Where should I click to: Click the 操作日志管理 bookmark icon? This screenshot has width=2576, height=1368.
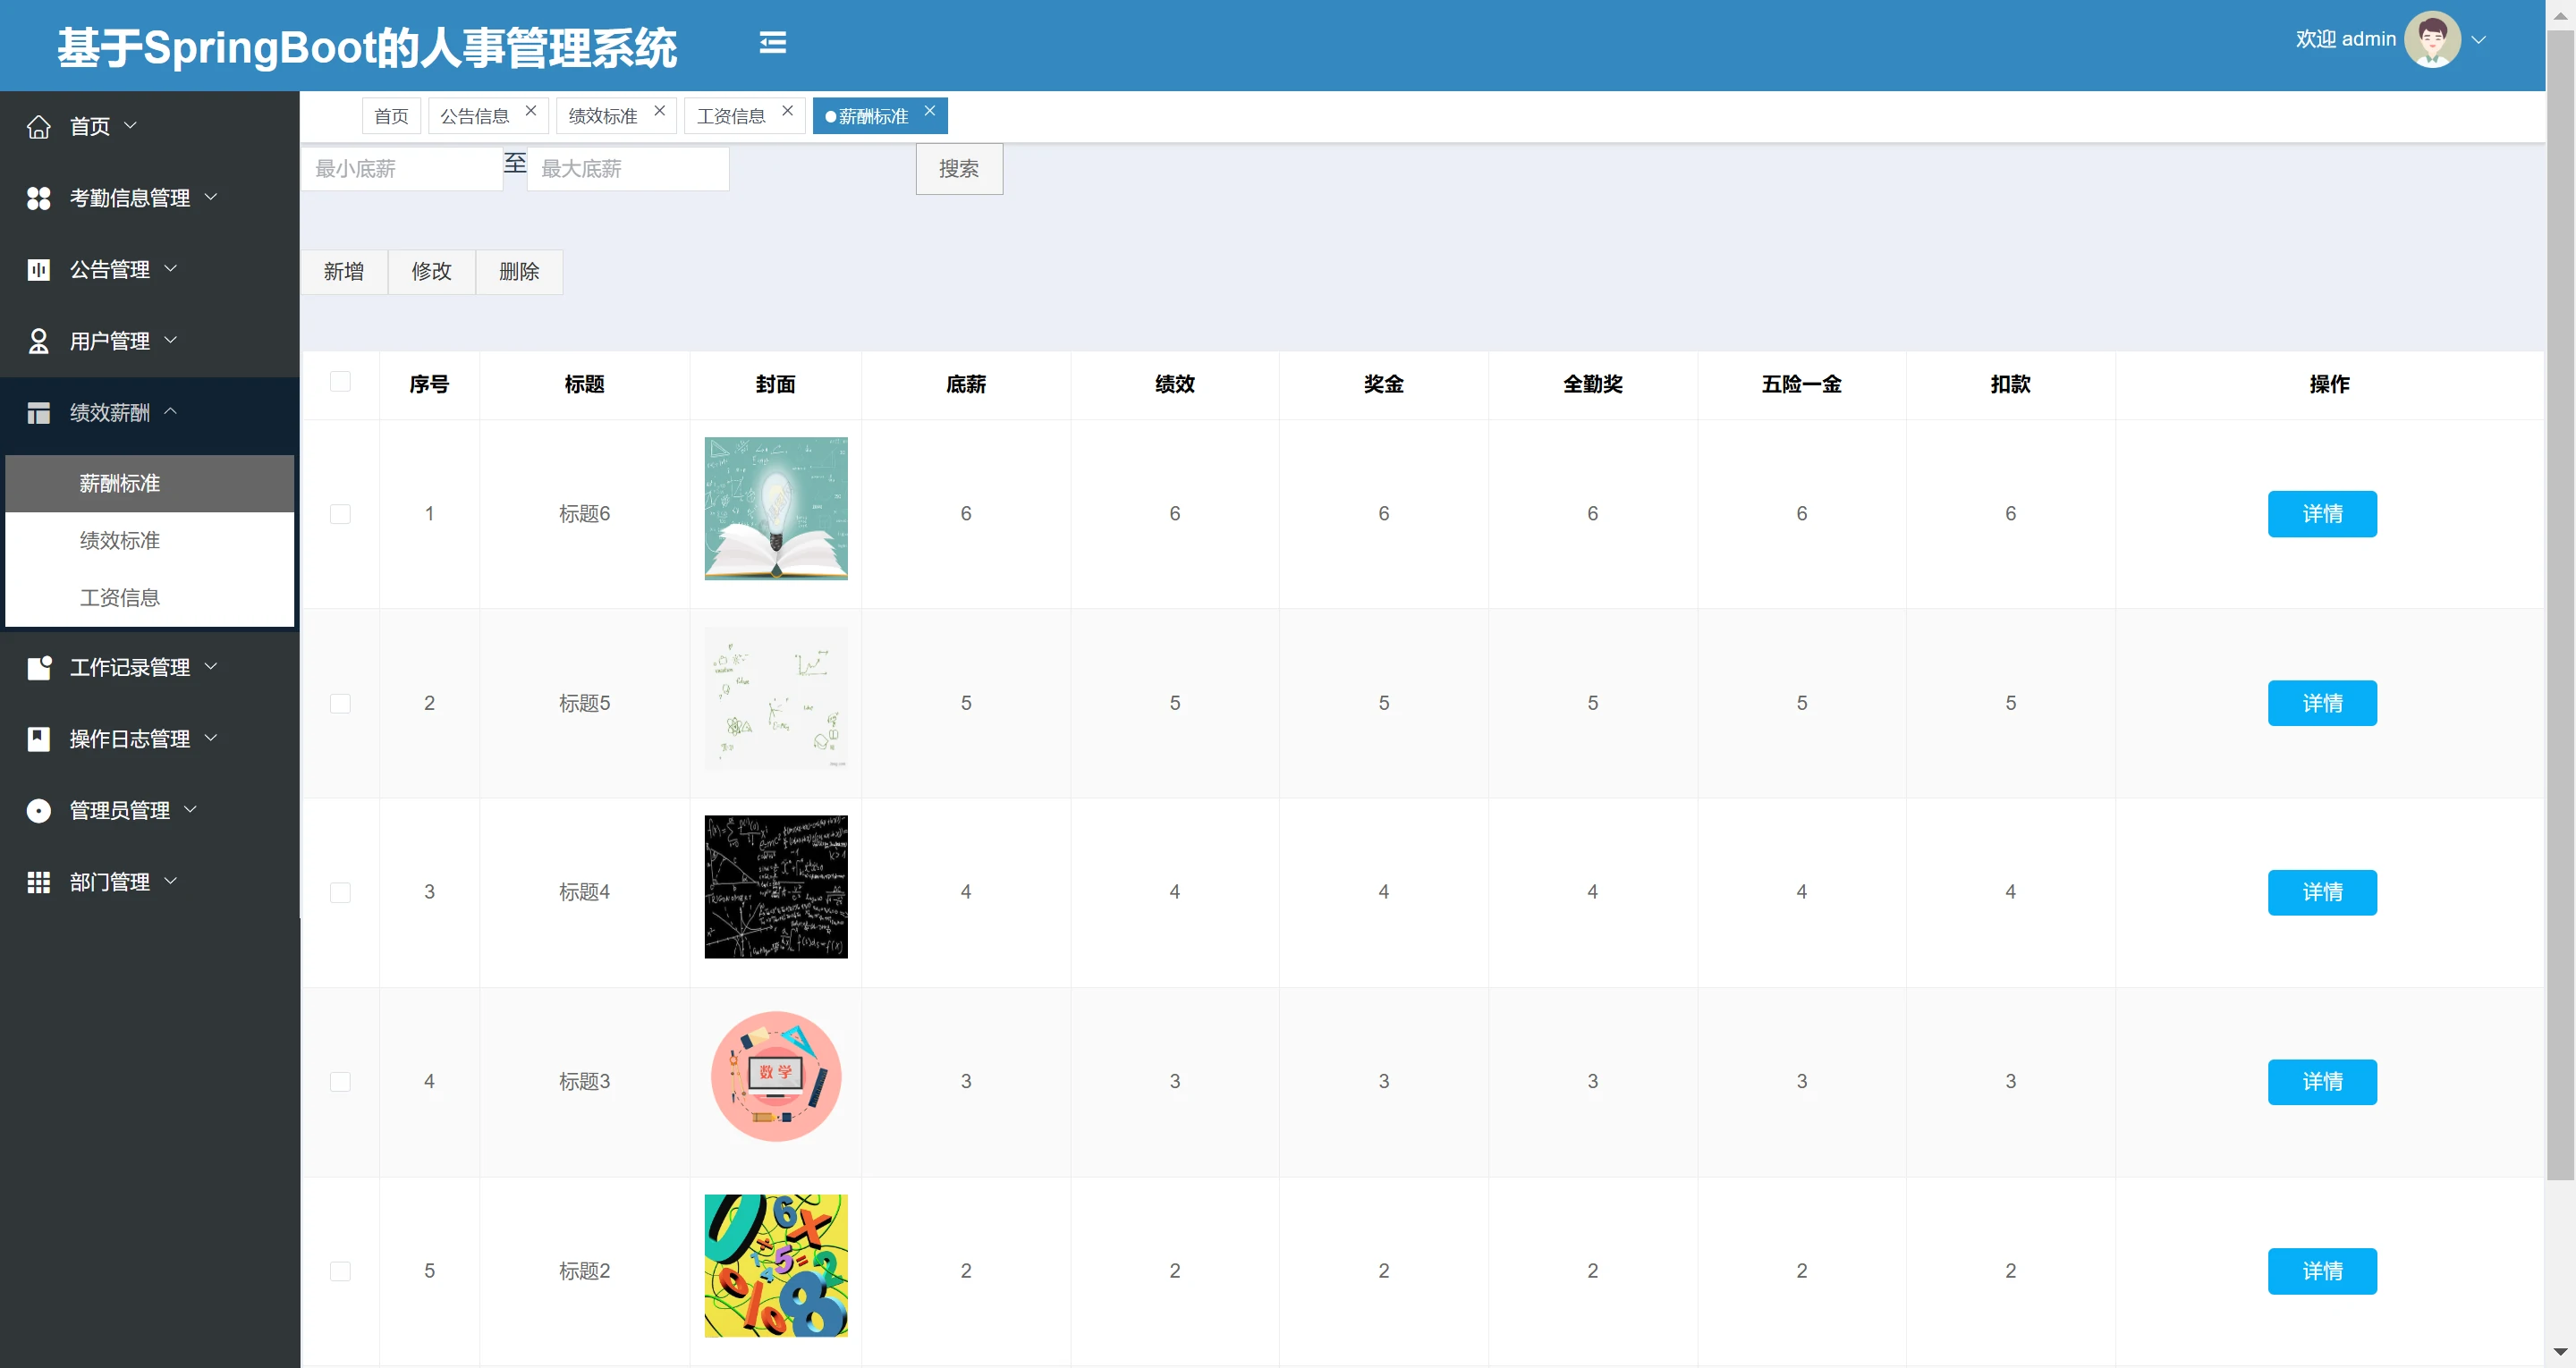point(38,739)
